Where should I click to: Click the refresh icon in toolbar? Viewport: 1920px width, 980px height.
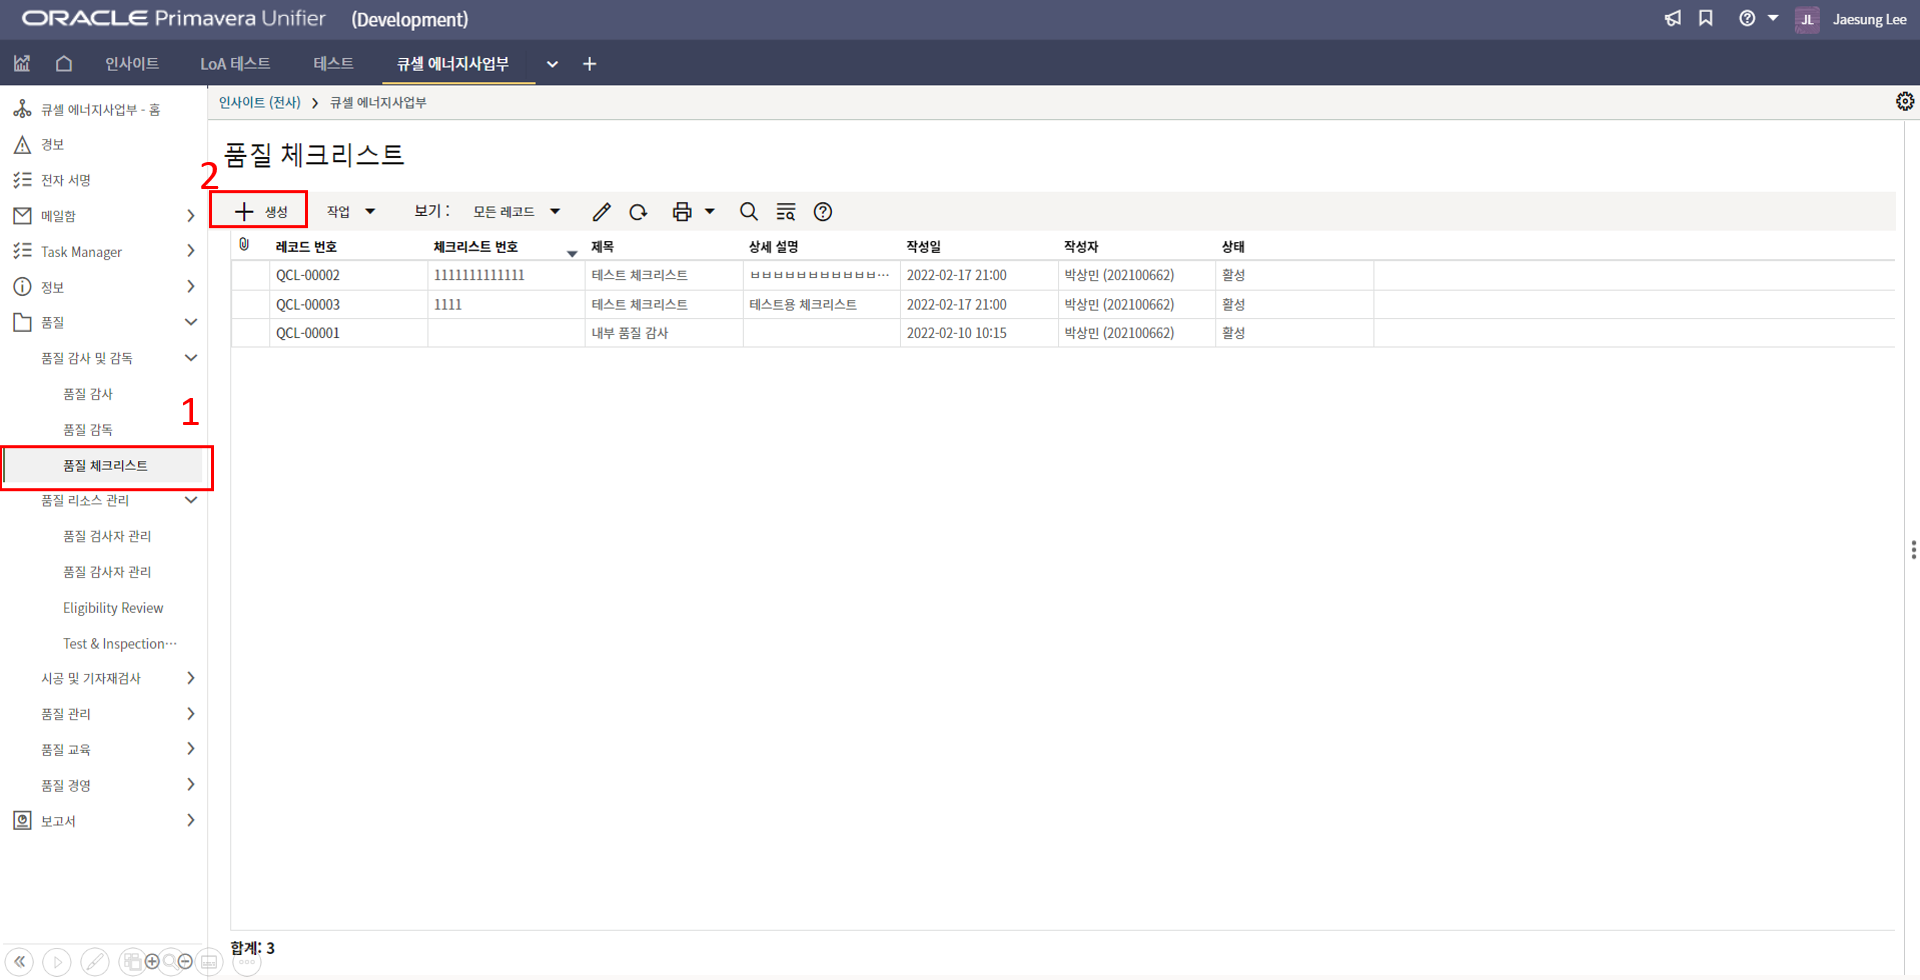638,212
